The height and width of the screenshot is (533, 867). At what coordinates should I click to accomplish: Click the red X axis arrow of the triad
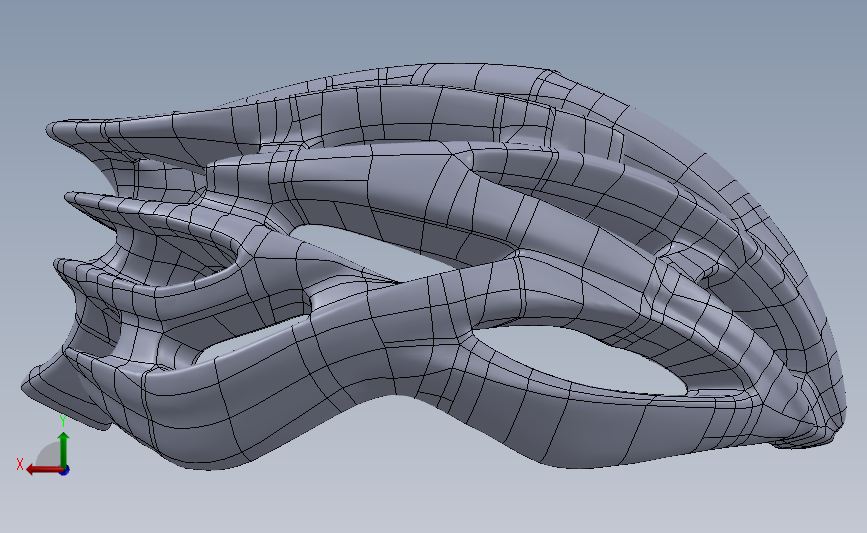[x=43, y=470]
